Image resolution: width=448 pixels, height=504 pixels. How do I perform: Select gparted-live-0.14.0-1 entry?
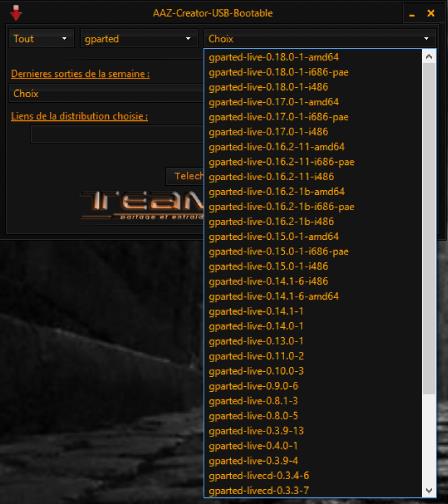[313, 326]
